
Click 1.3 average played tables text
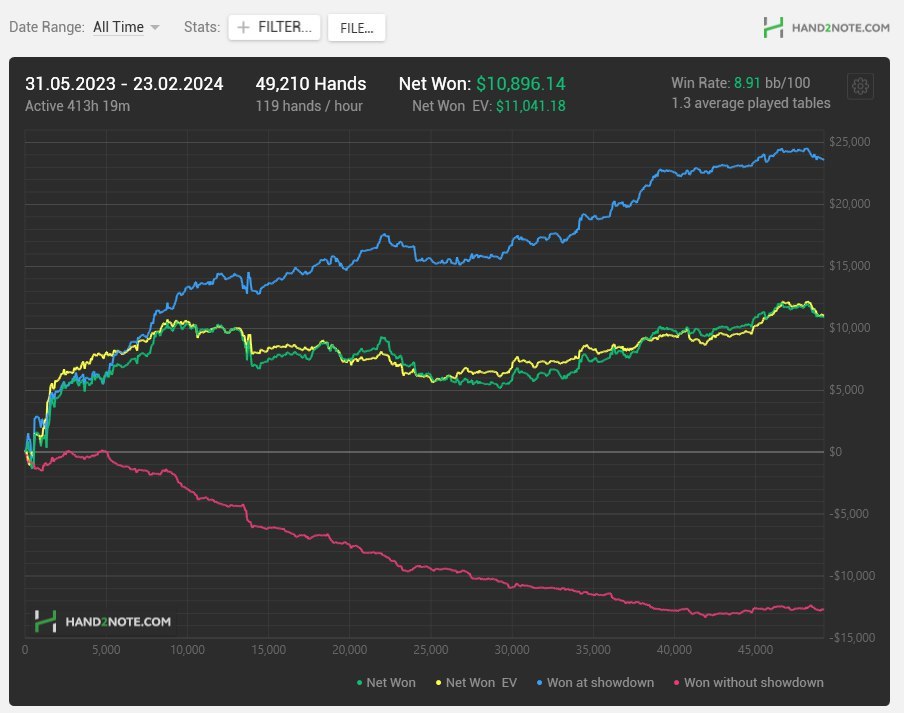click(x=751, y=103)
